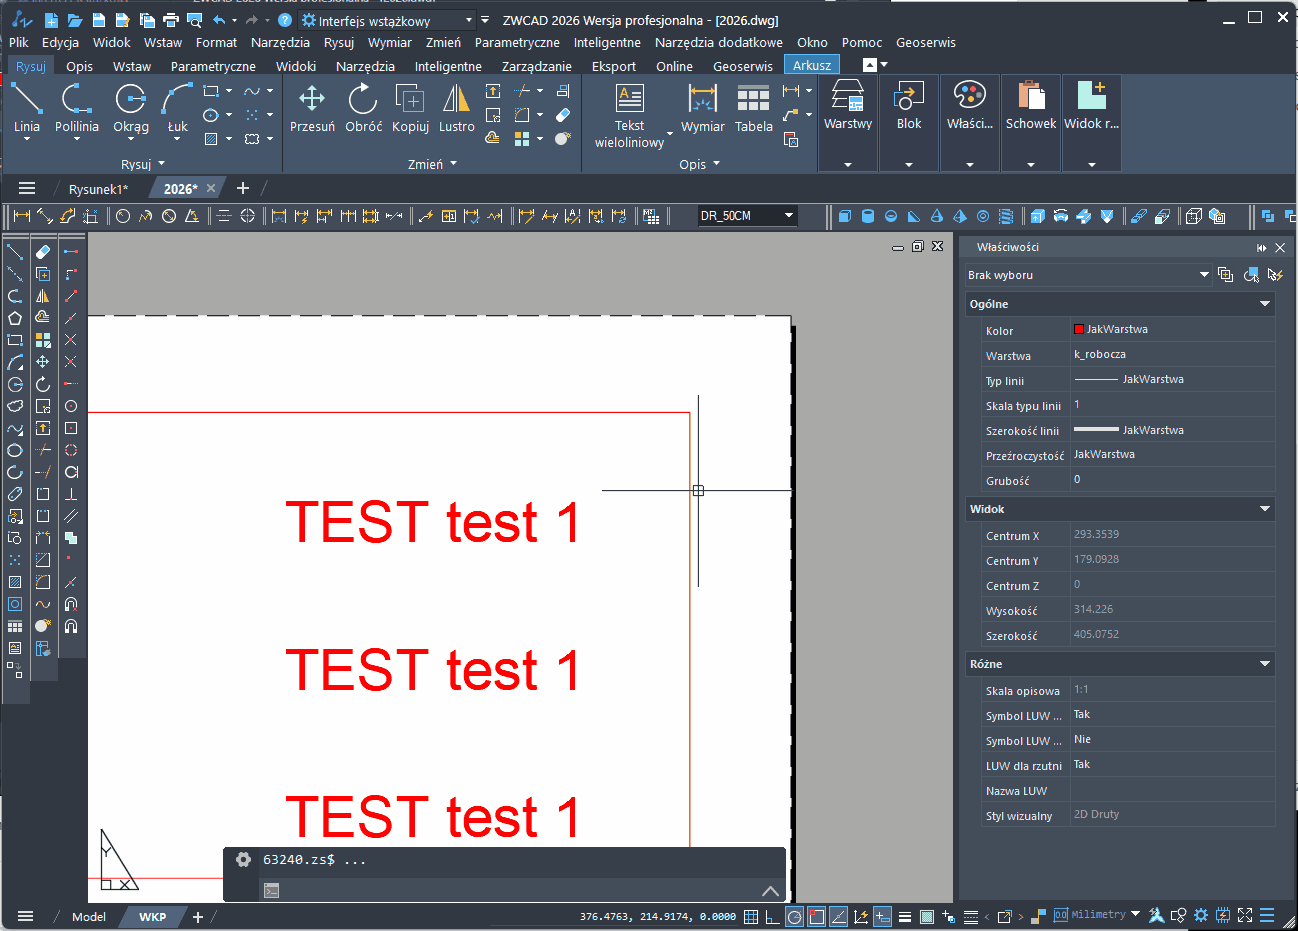Open the Interfejs wstążkowy workspace dropdown
The image size is (1298, 931).
pyautogui.click(x=388, y=20)
